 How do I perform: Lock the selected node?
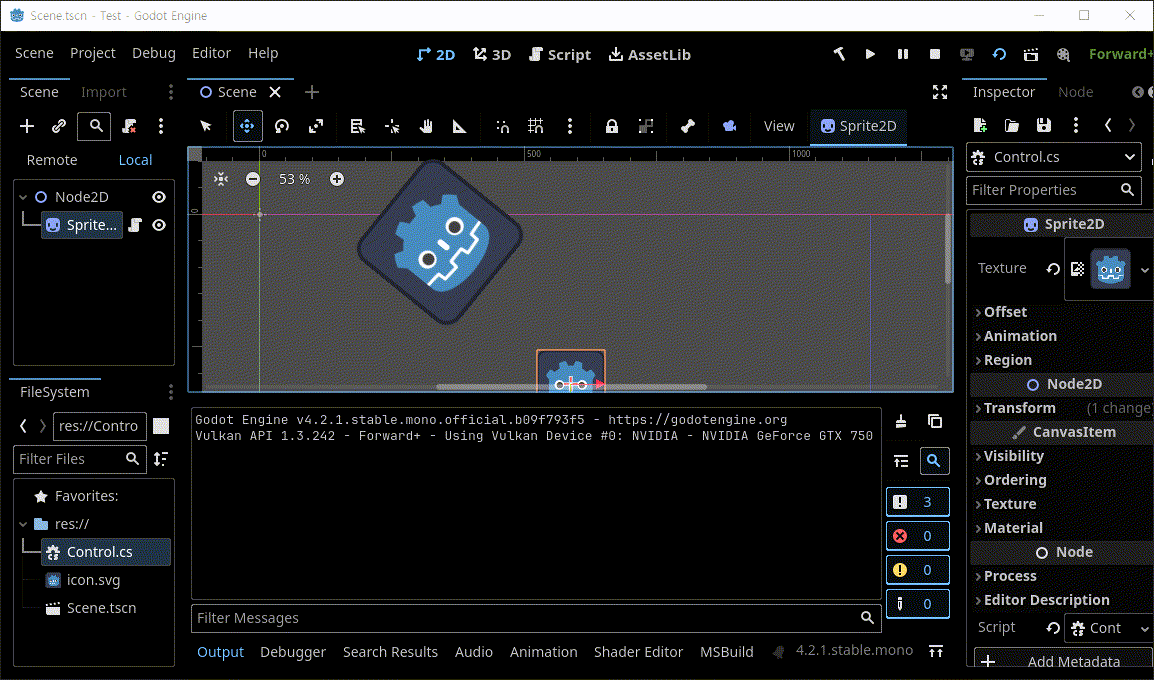612,126
